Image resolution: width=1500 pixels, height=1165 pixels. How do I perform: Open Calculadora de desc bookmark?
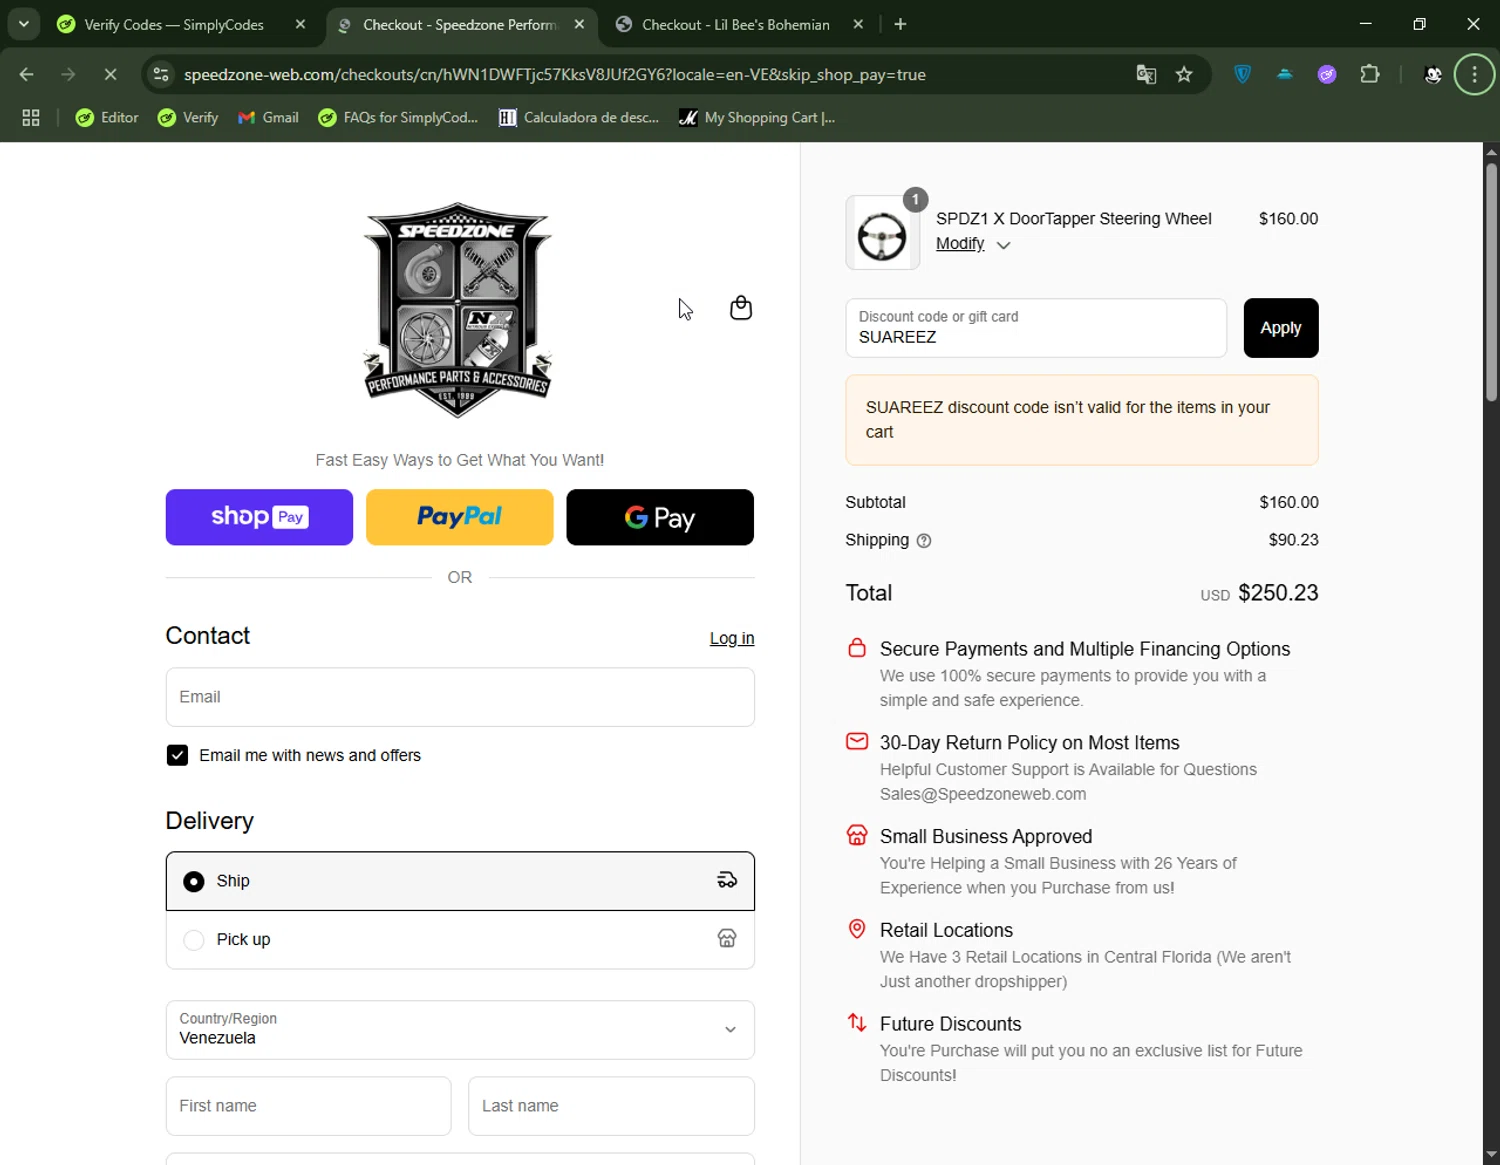[x=579, y=118]
